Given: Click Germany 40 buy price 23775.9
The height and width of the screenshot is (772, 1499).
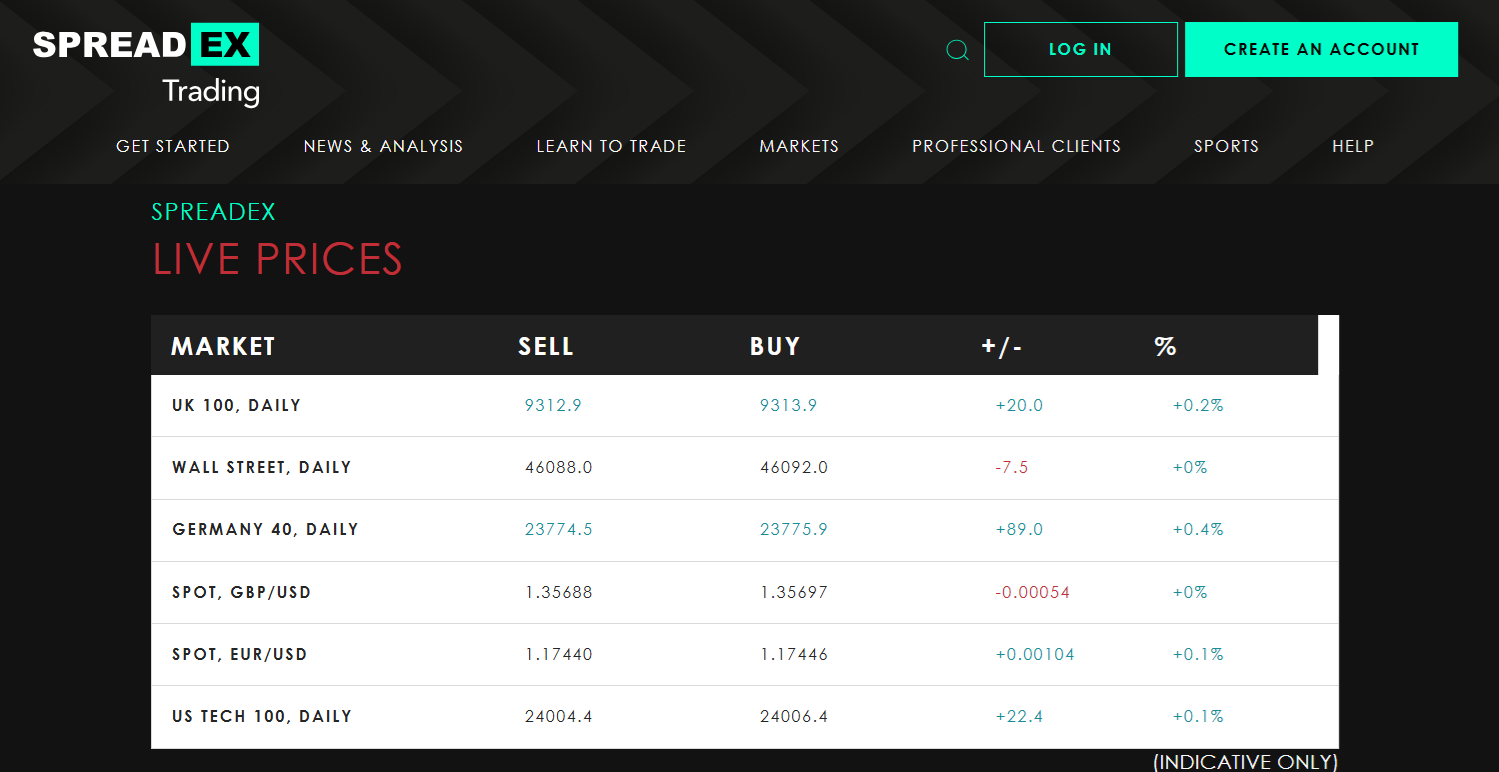Looking at the screenshot, I should tap(794, 530).
